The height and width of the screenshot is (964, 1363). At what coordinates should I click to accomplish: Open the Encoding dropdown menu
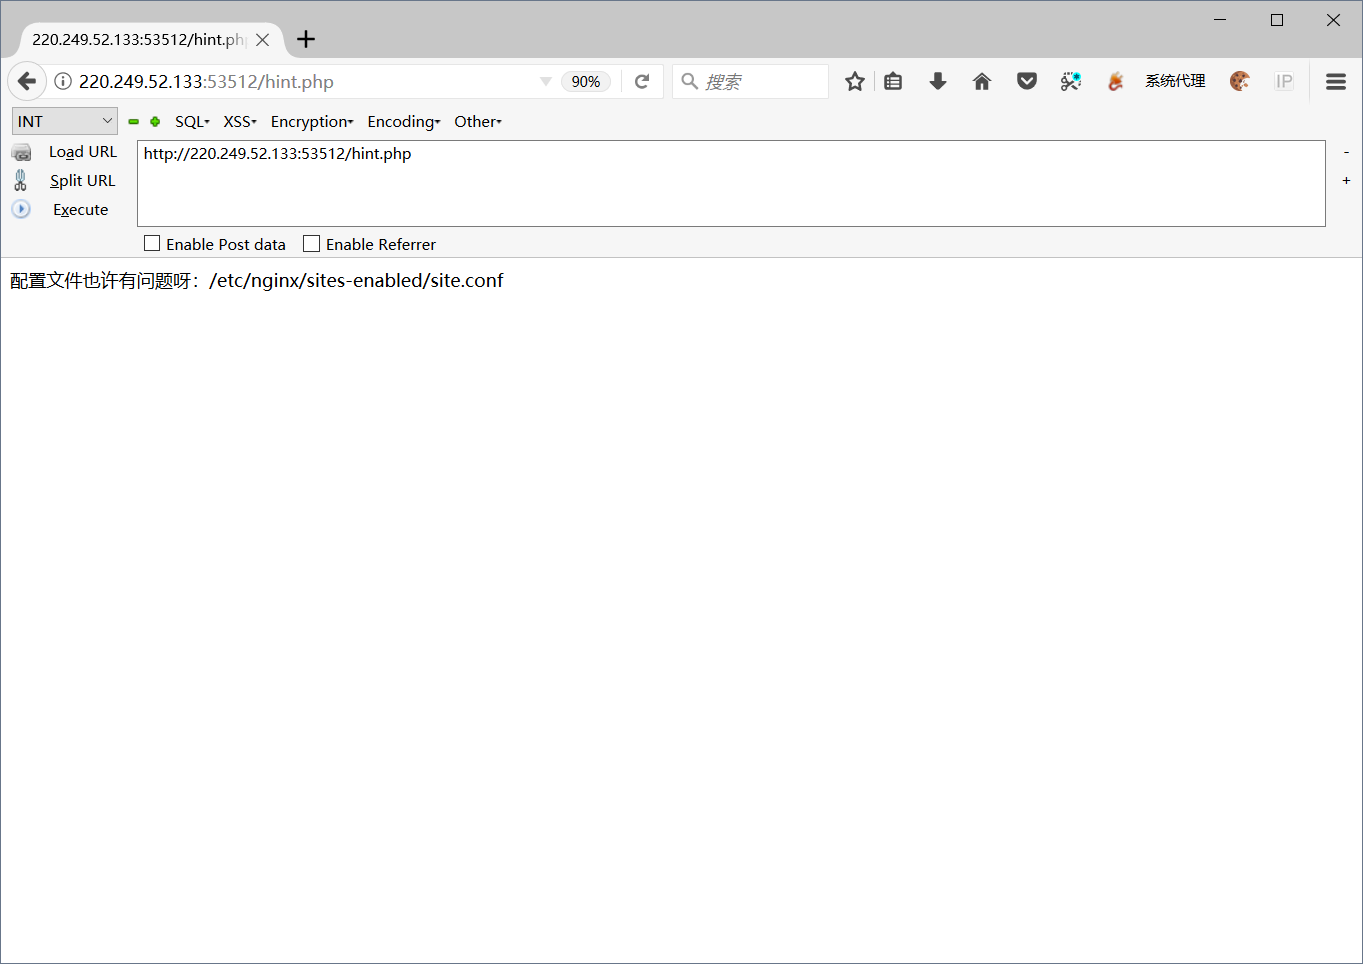(x=403, y=121)
